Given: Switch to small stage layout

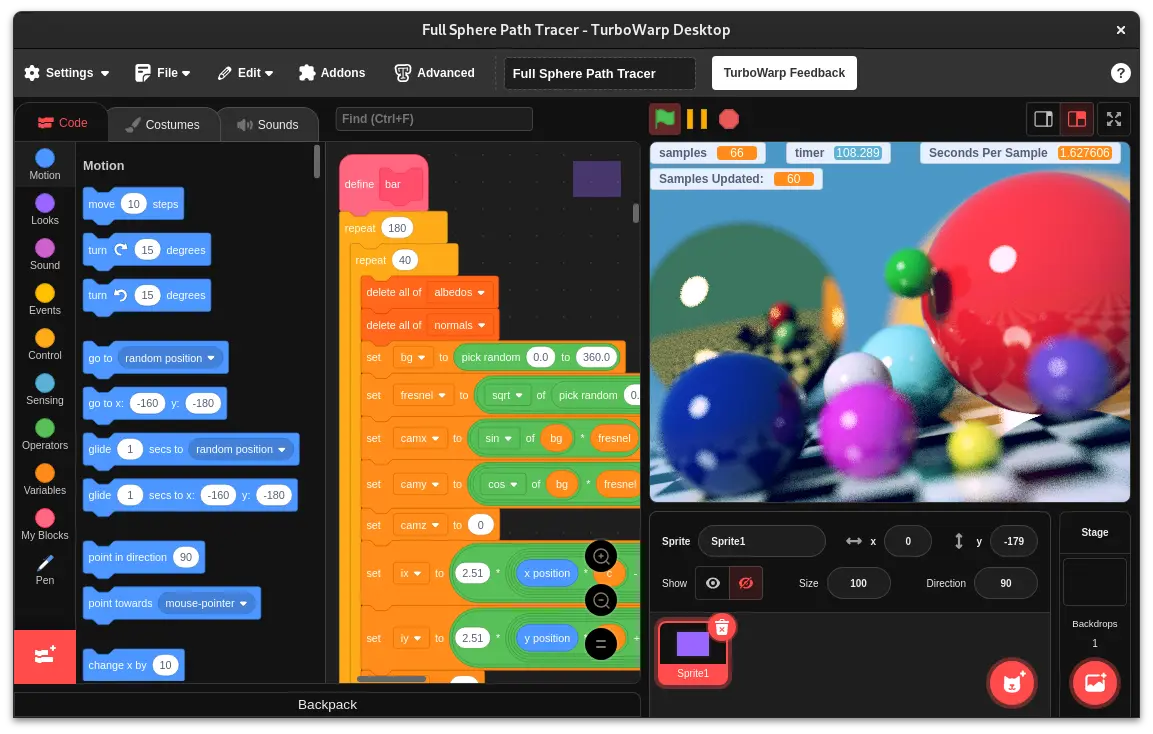Looking at the screenshot, I should [1043, 119].
